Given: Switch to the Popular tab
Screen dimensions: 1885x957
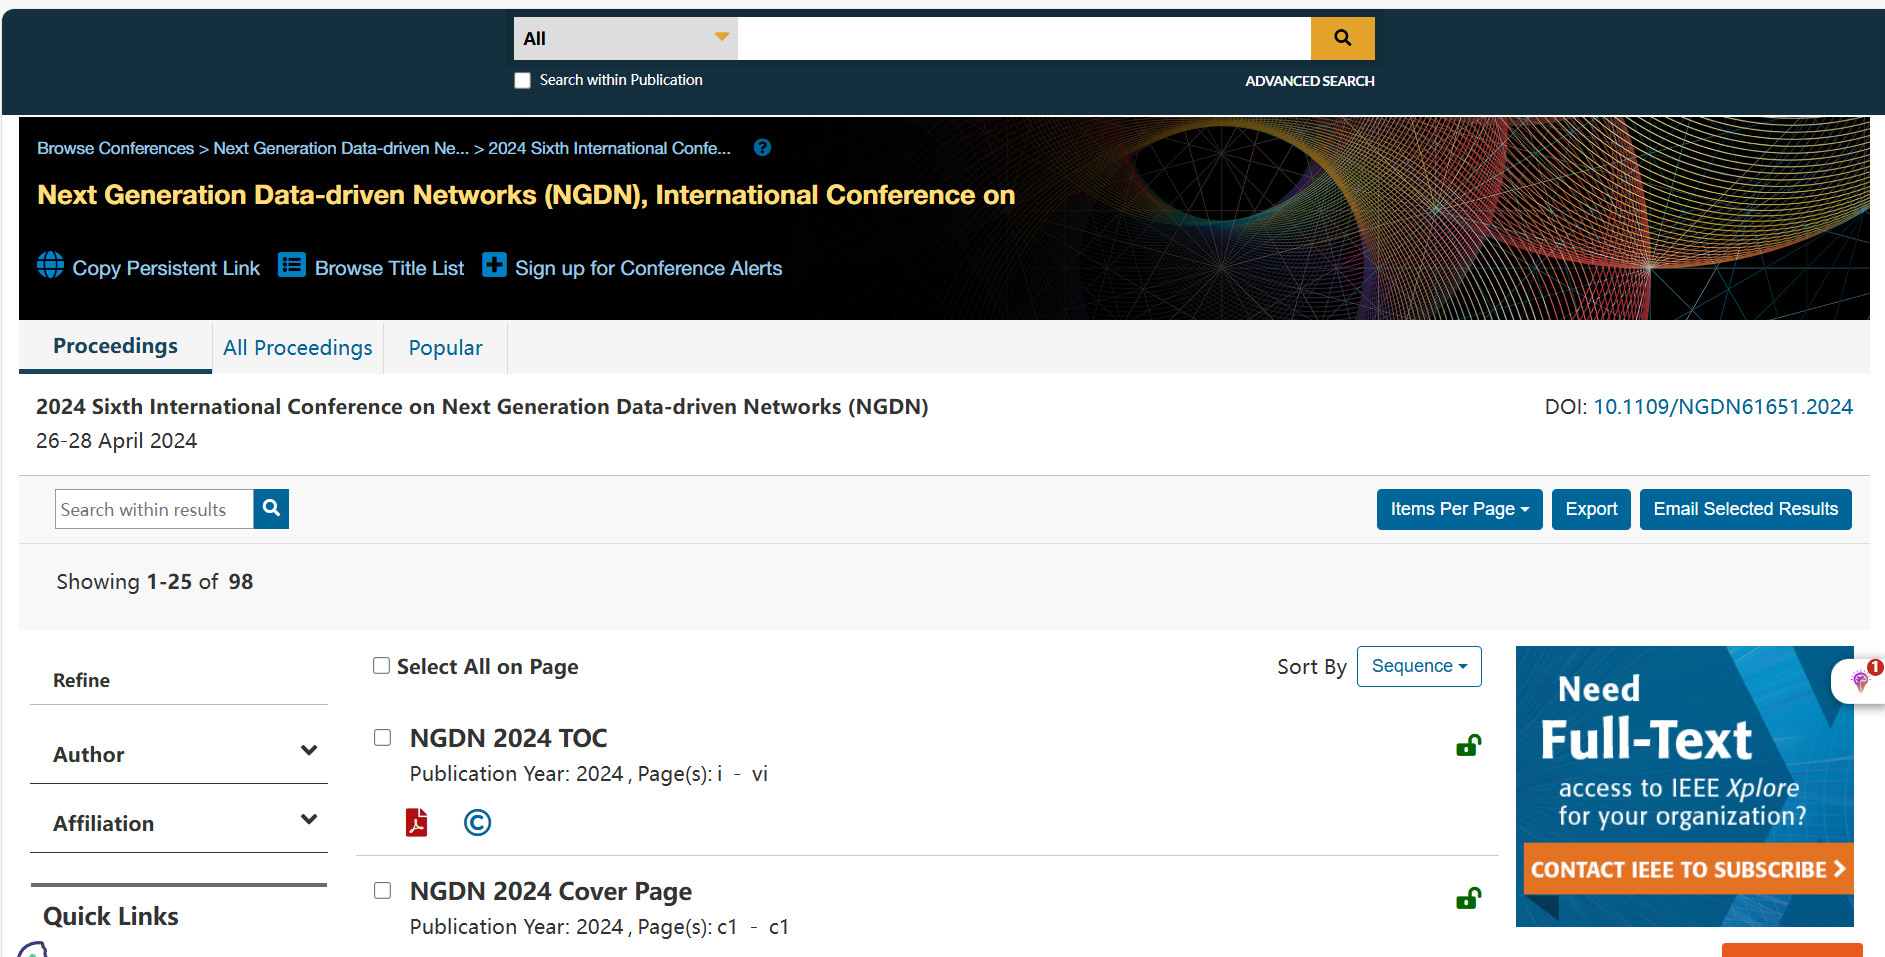Looking at the screenshot, I should [445, 348].
